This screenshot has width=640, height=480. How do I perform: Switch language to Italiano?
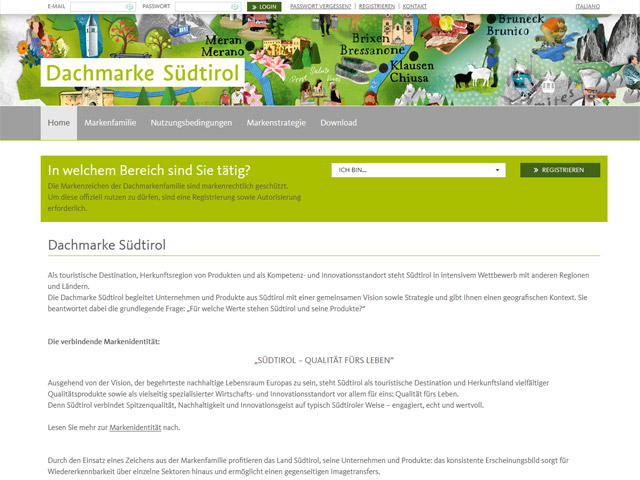click(588, 7)
